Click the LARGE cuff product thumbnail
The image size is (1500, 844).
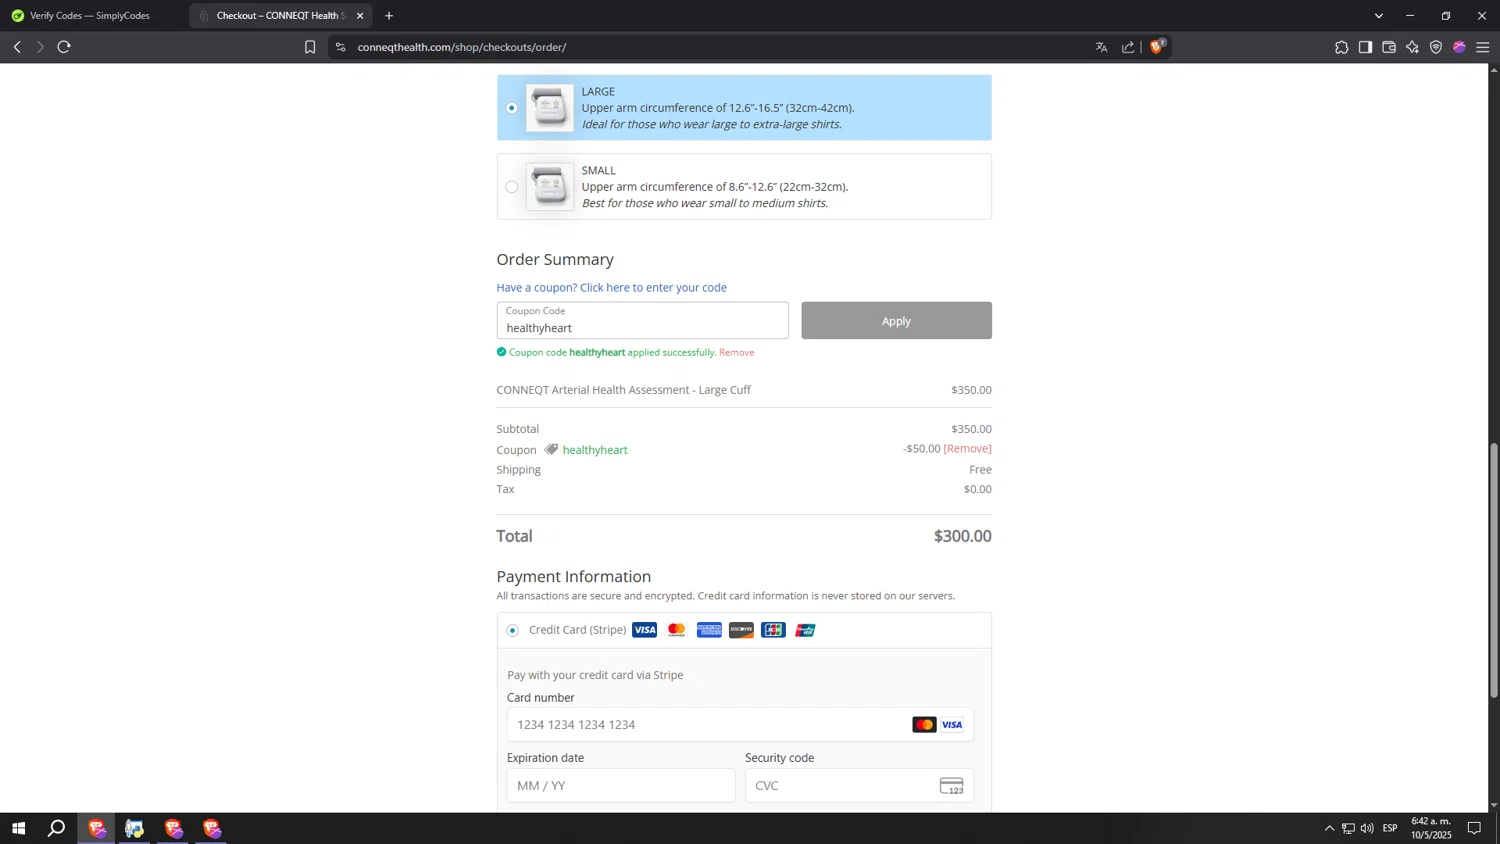click(550, 108)
